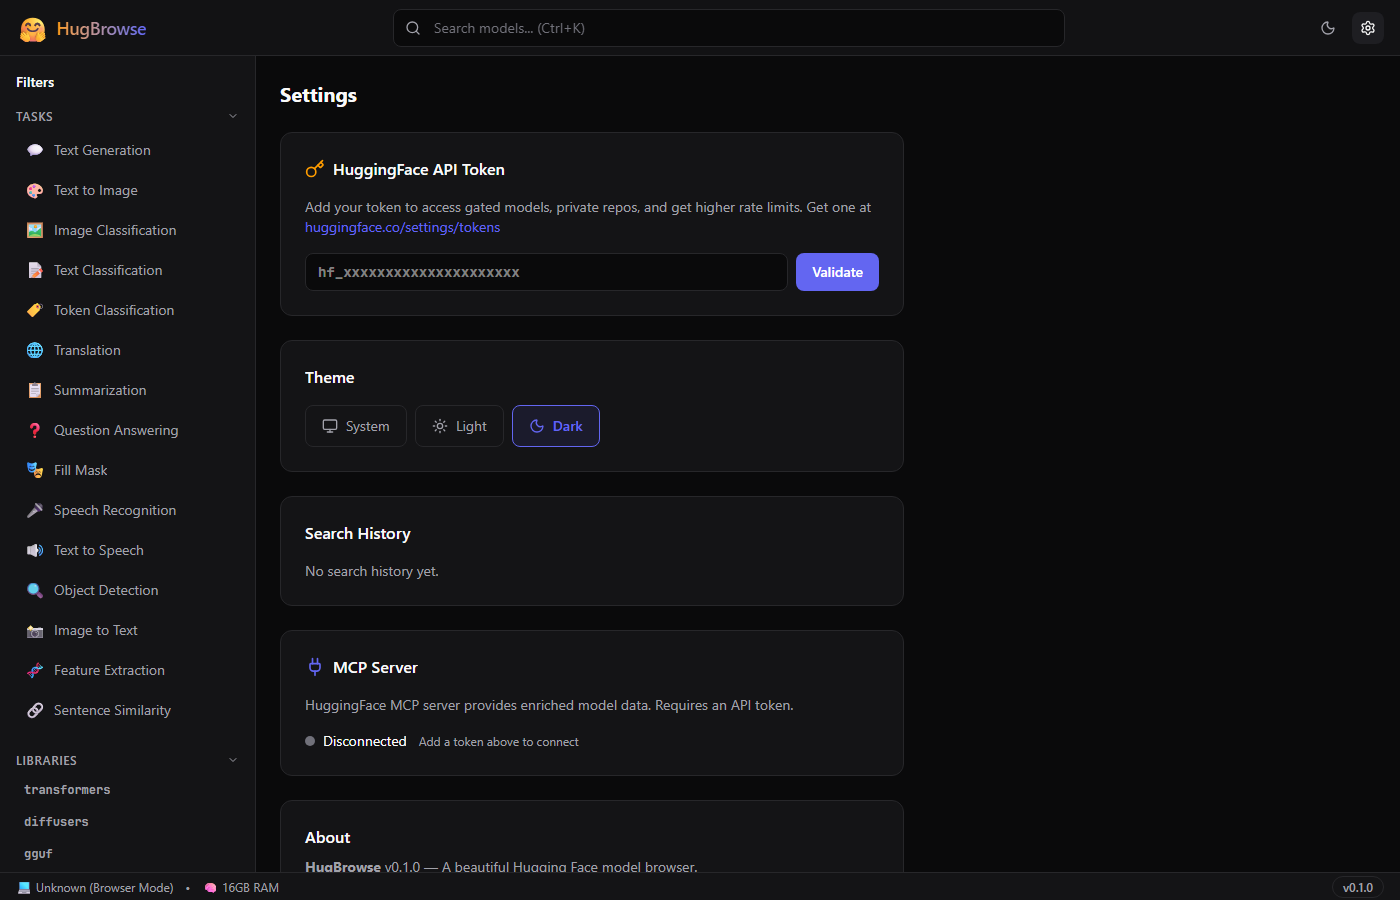Click the HugBrowse hugging face logo icon
The width and height of the screenshot is (1400, 900).
click(33, 28)
